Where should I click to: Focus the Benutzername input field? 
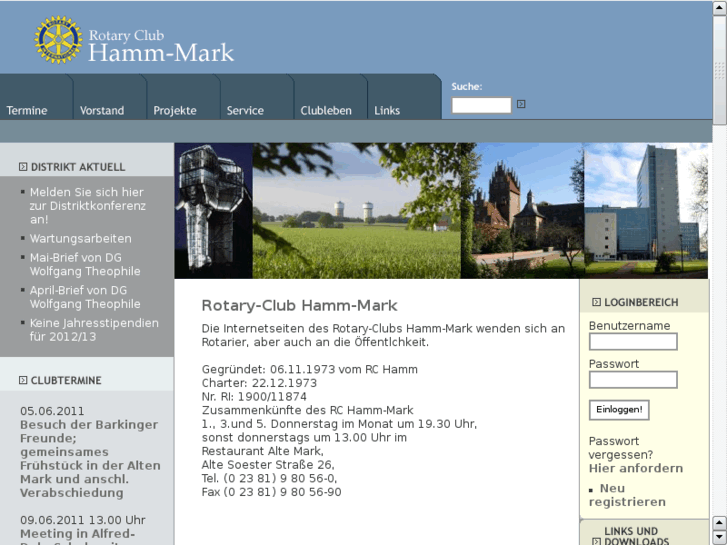pyautogui.click(x=633, y=342)
